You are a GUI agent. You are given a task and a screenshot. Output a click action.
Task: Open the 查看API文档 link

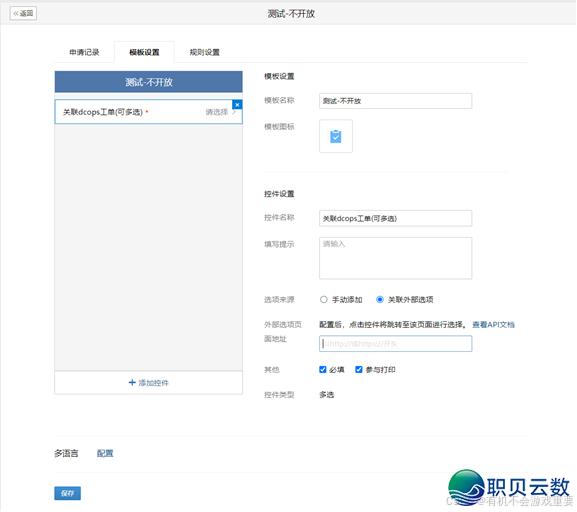click(494, 325)
